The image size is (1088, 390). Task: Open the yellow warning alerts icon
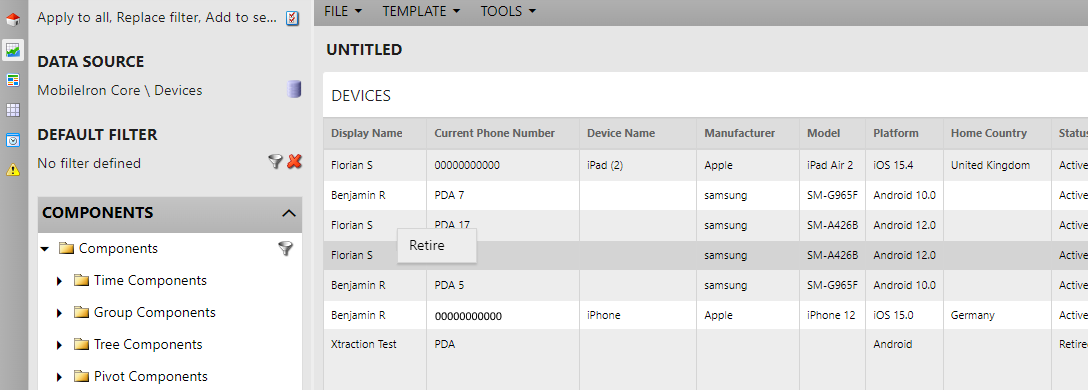click(12, 169)
